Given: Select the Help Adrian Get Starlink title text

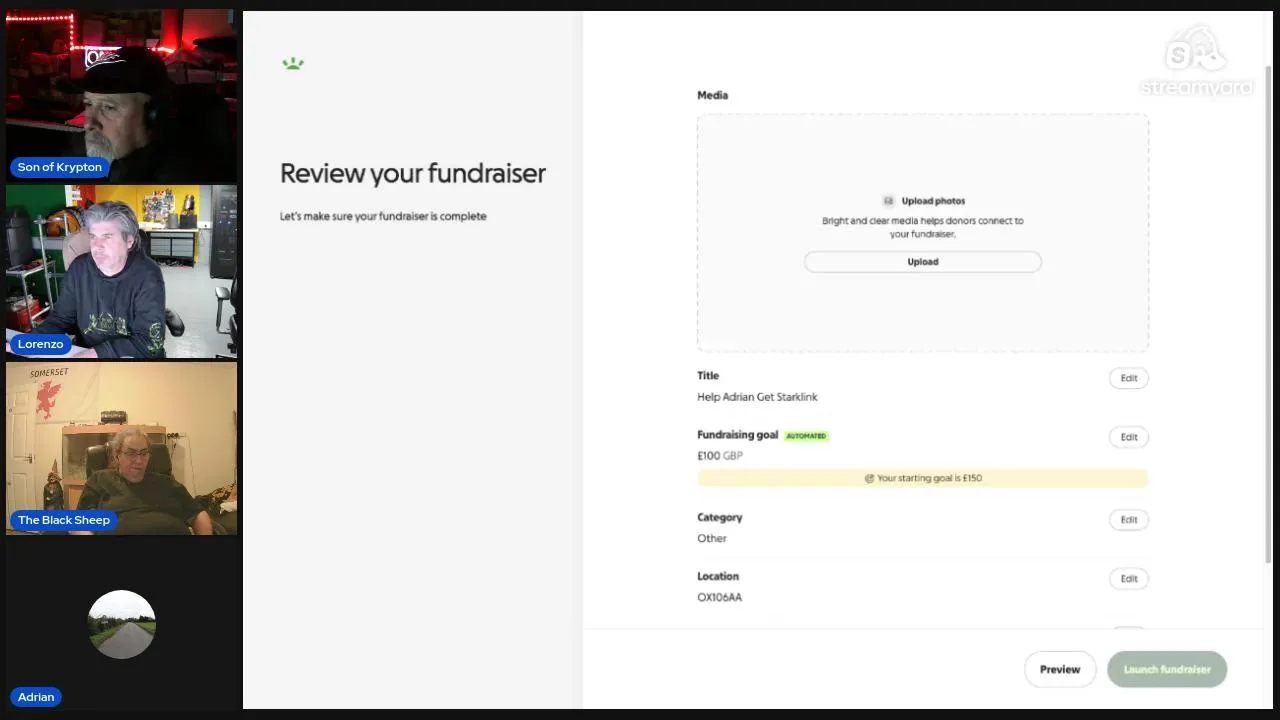Looking at the screenshot, I should tap(757, 397).
